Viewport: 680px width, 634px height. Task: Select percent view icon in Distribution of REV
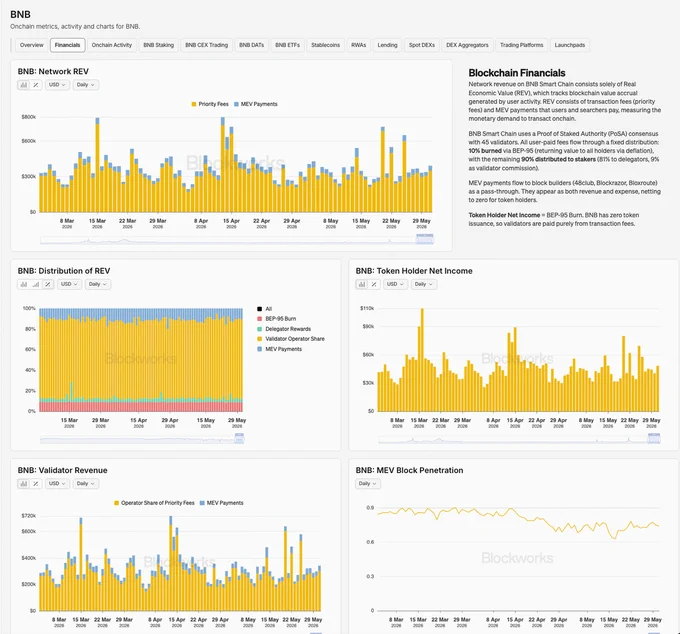point(48,284)
